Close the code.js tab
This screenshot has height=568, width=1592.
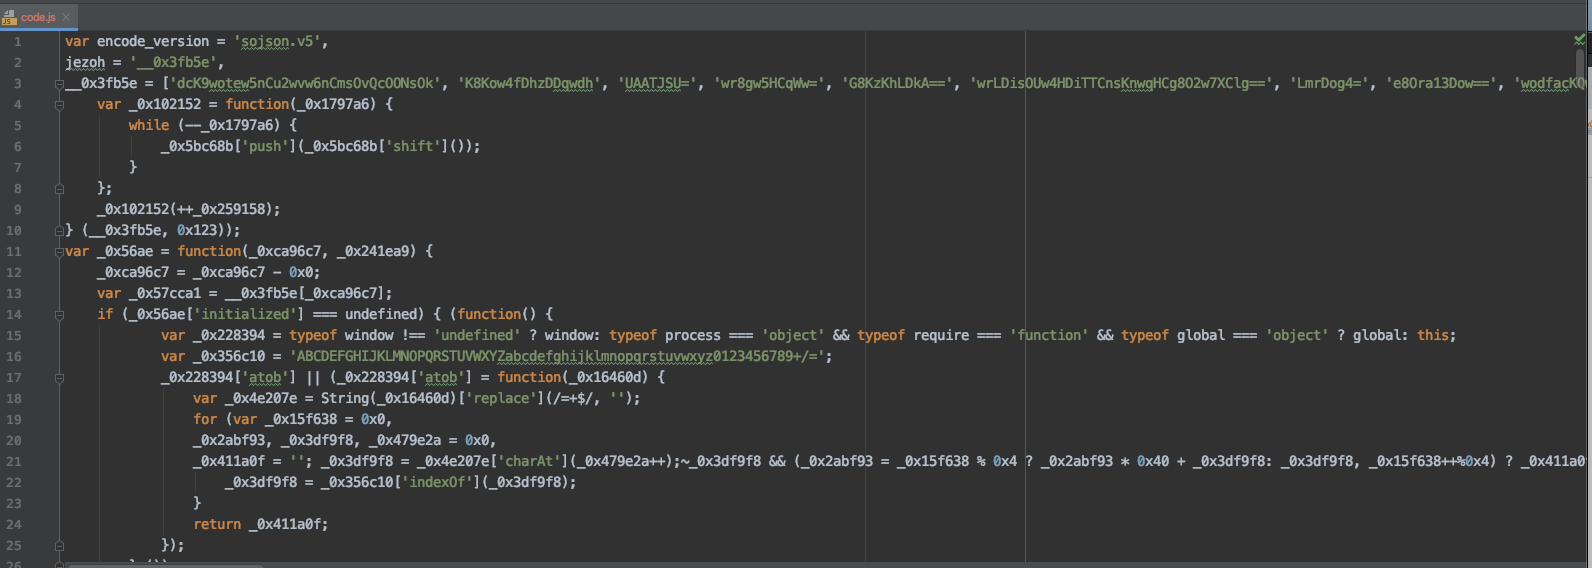tap(66, 17)
